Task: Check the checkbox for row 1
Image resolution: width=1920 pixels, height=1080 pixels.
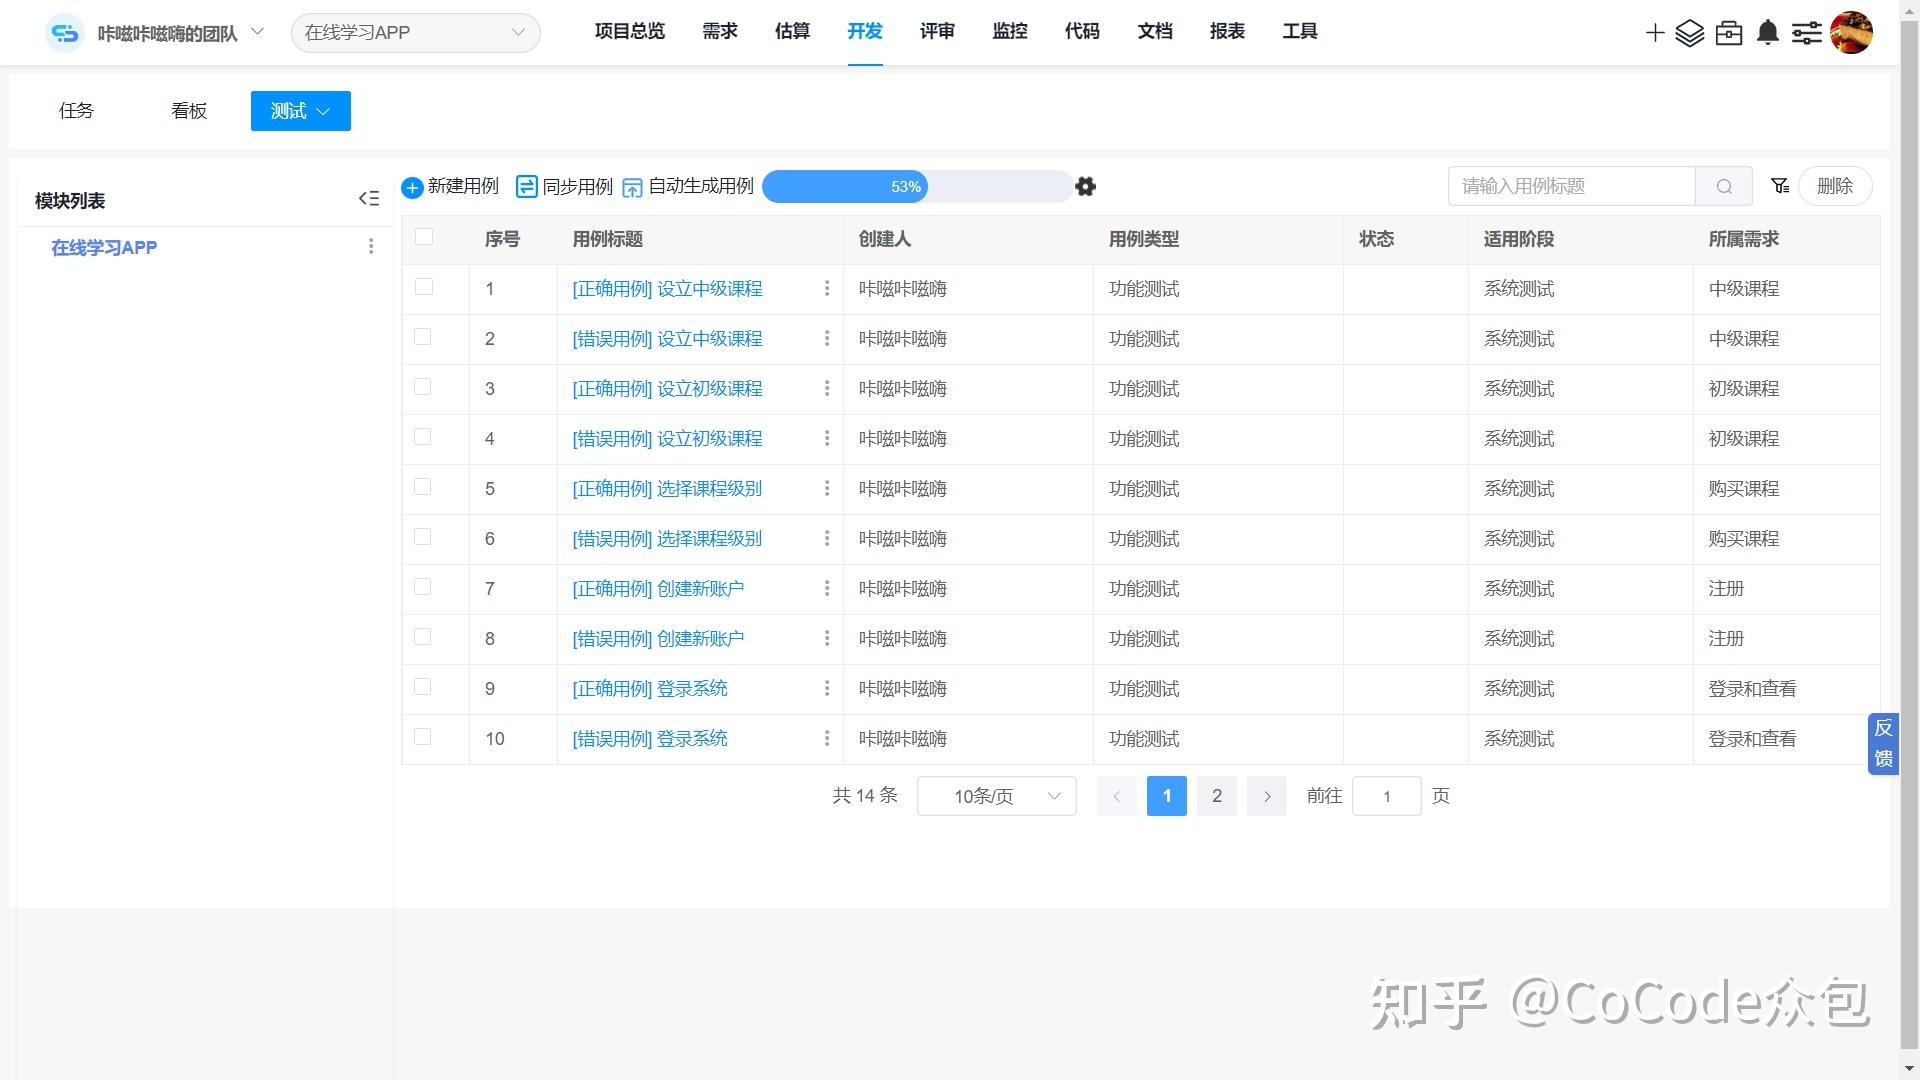Action: tap(423, 286)
